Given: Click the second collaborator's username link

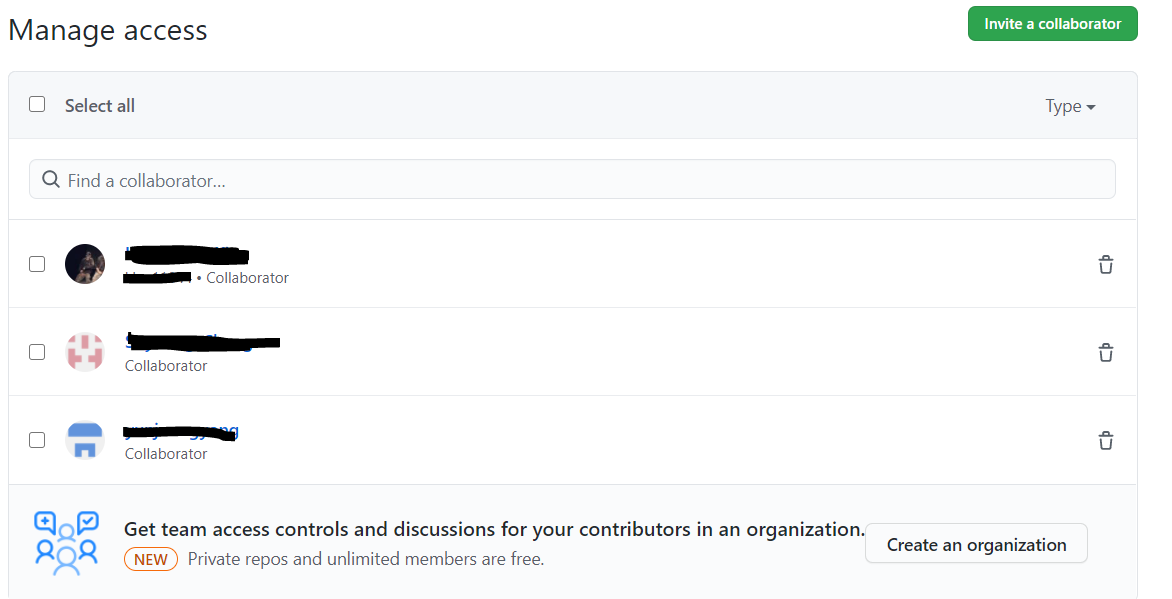Looking at the screenshot, I should 202,342.
